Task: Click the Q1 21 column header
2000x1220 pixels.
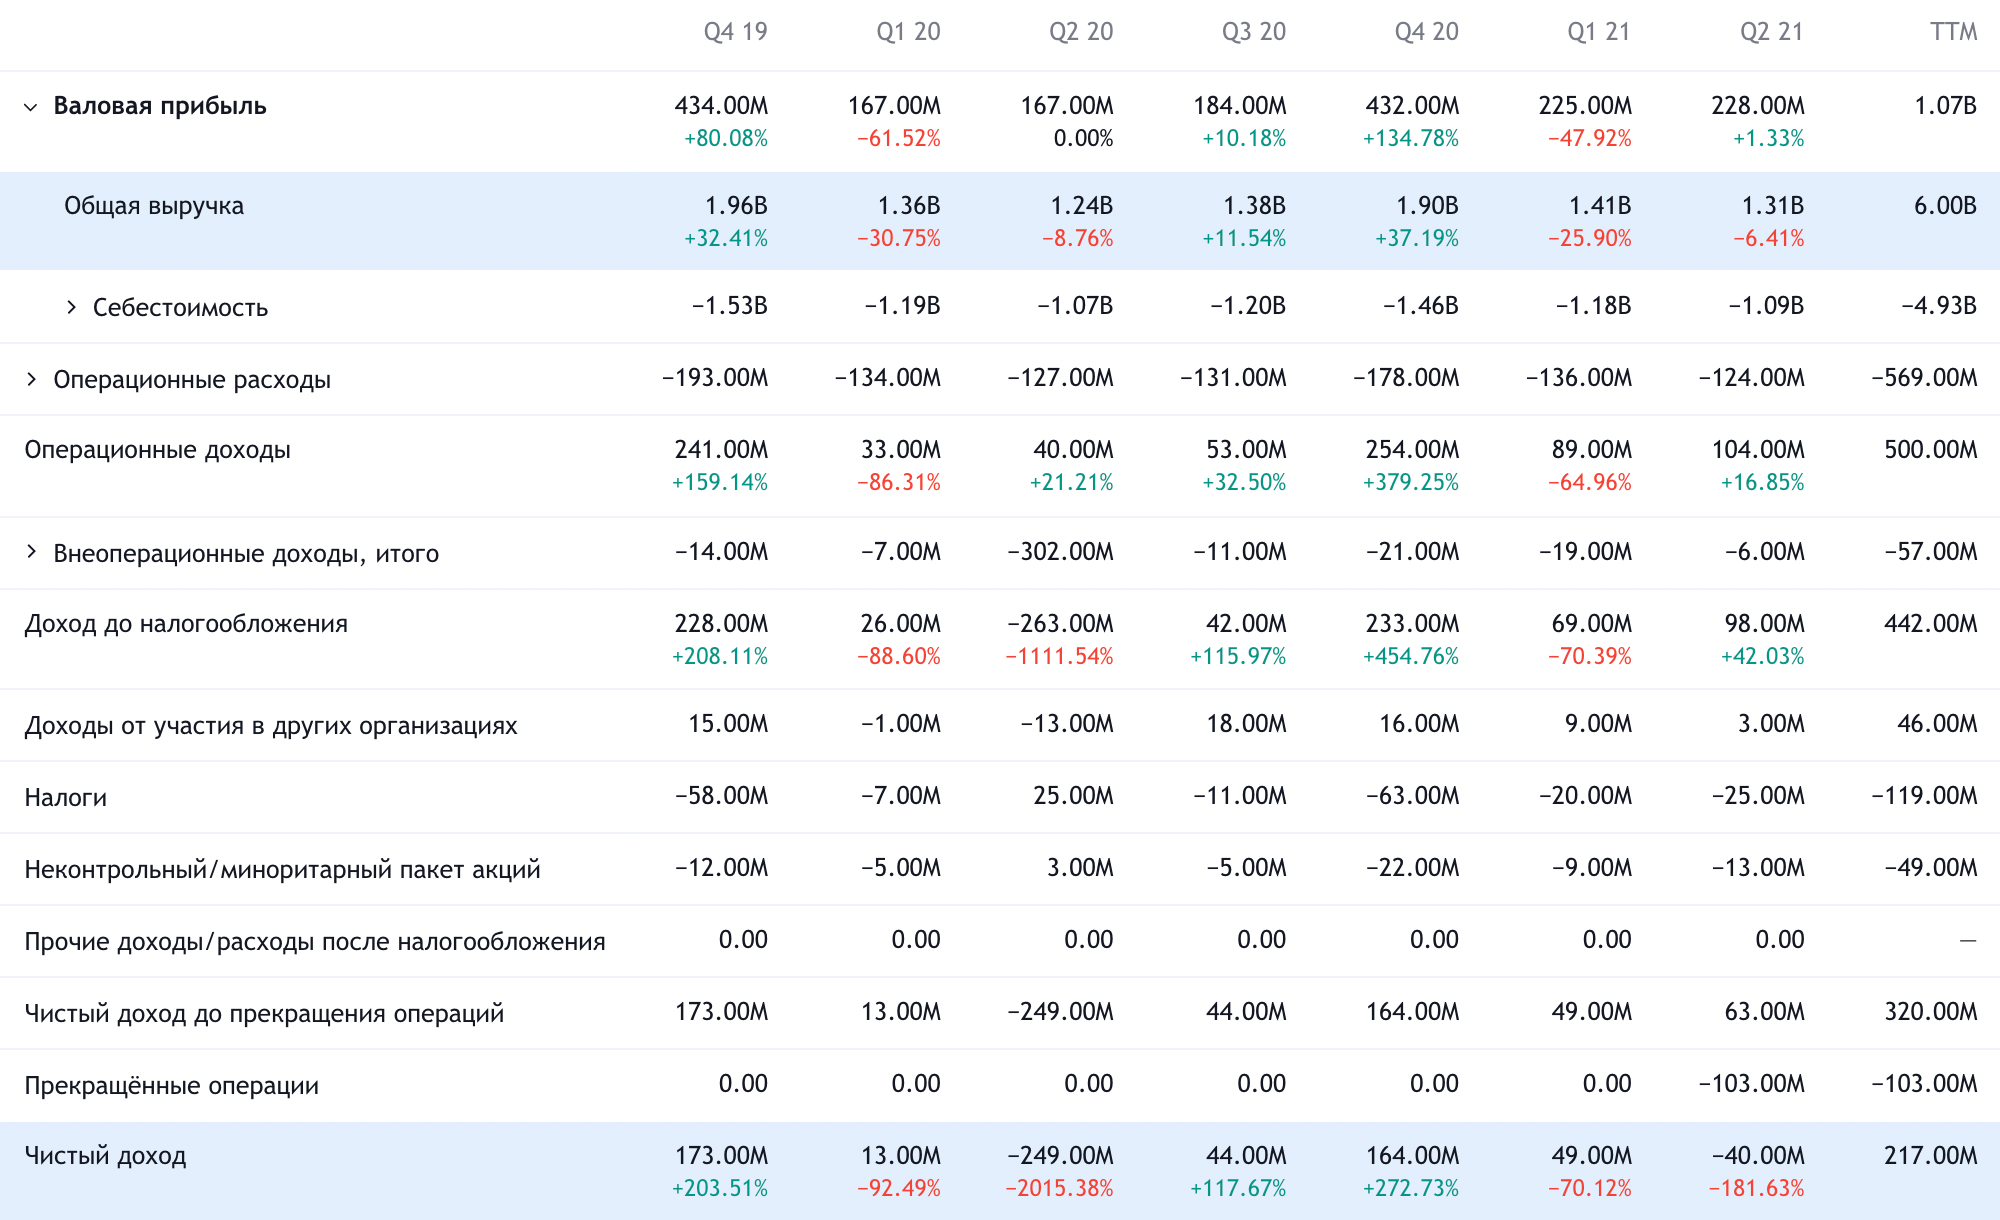Action: [x=1599, y=32]
